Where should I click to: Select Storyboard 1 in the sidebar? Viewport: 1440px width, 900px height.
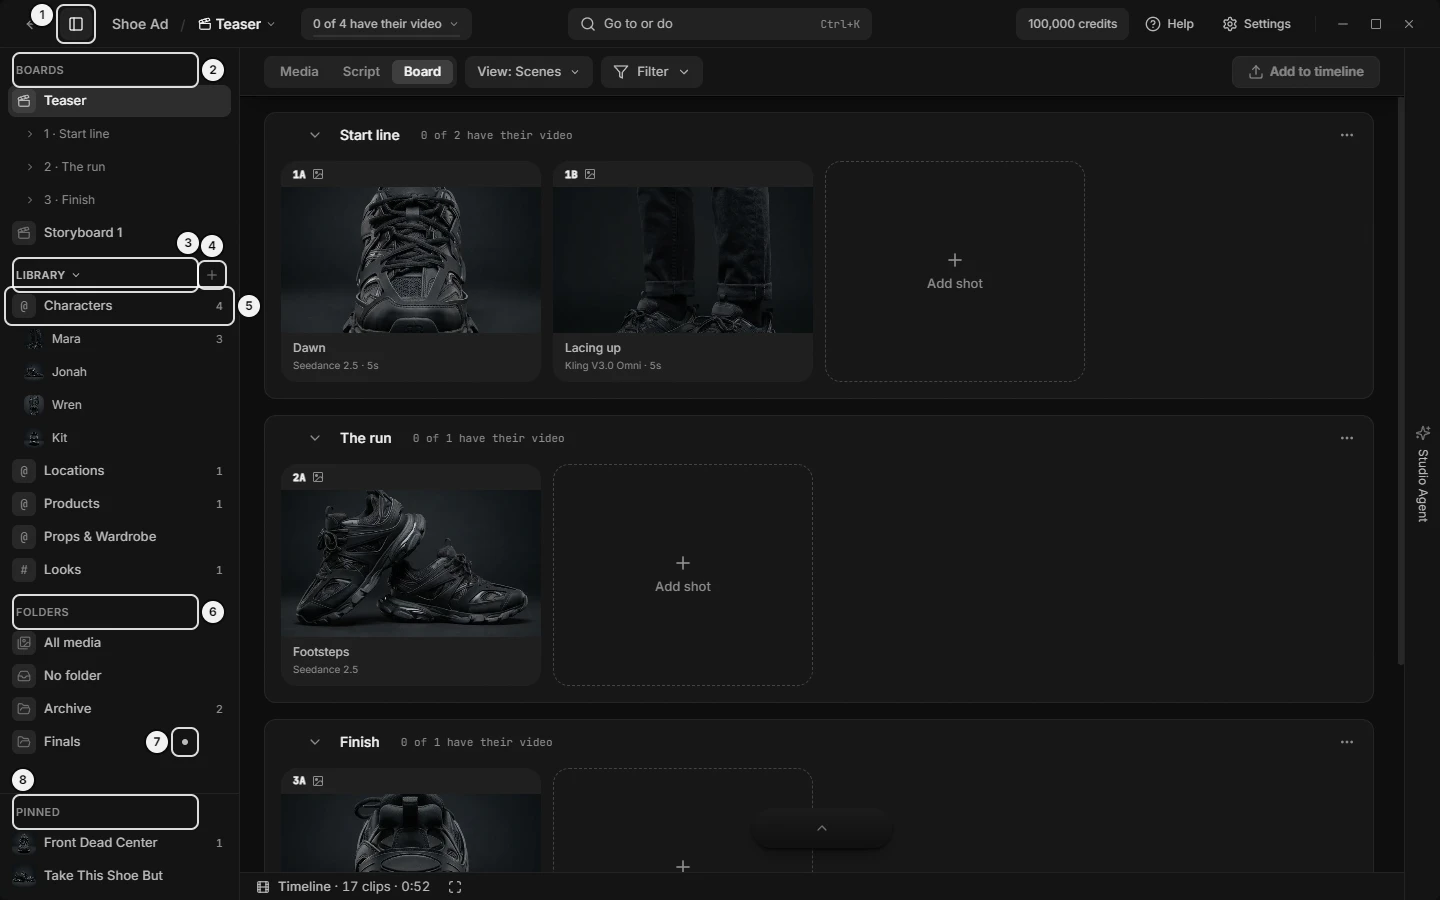(x=120, y=233)
